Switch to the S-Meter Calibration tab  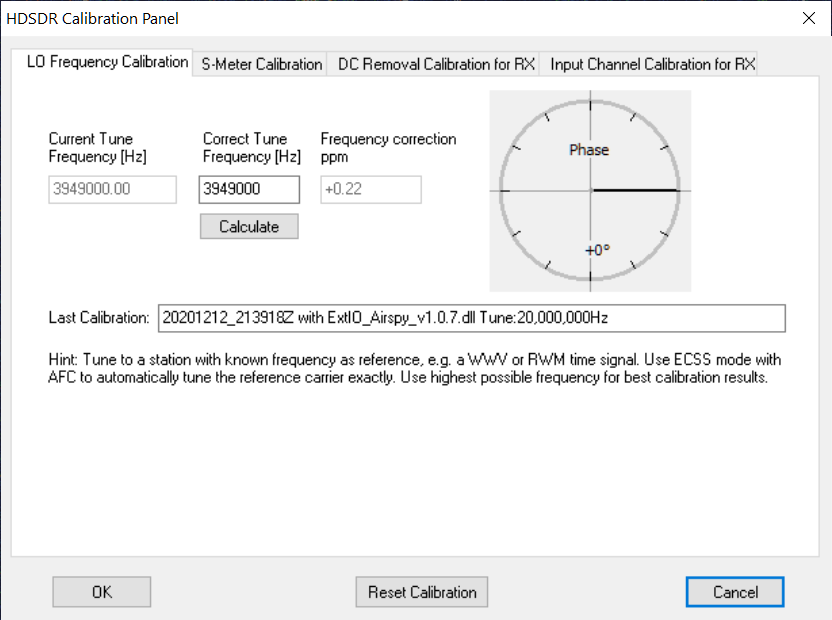(x=262, y=64)
